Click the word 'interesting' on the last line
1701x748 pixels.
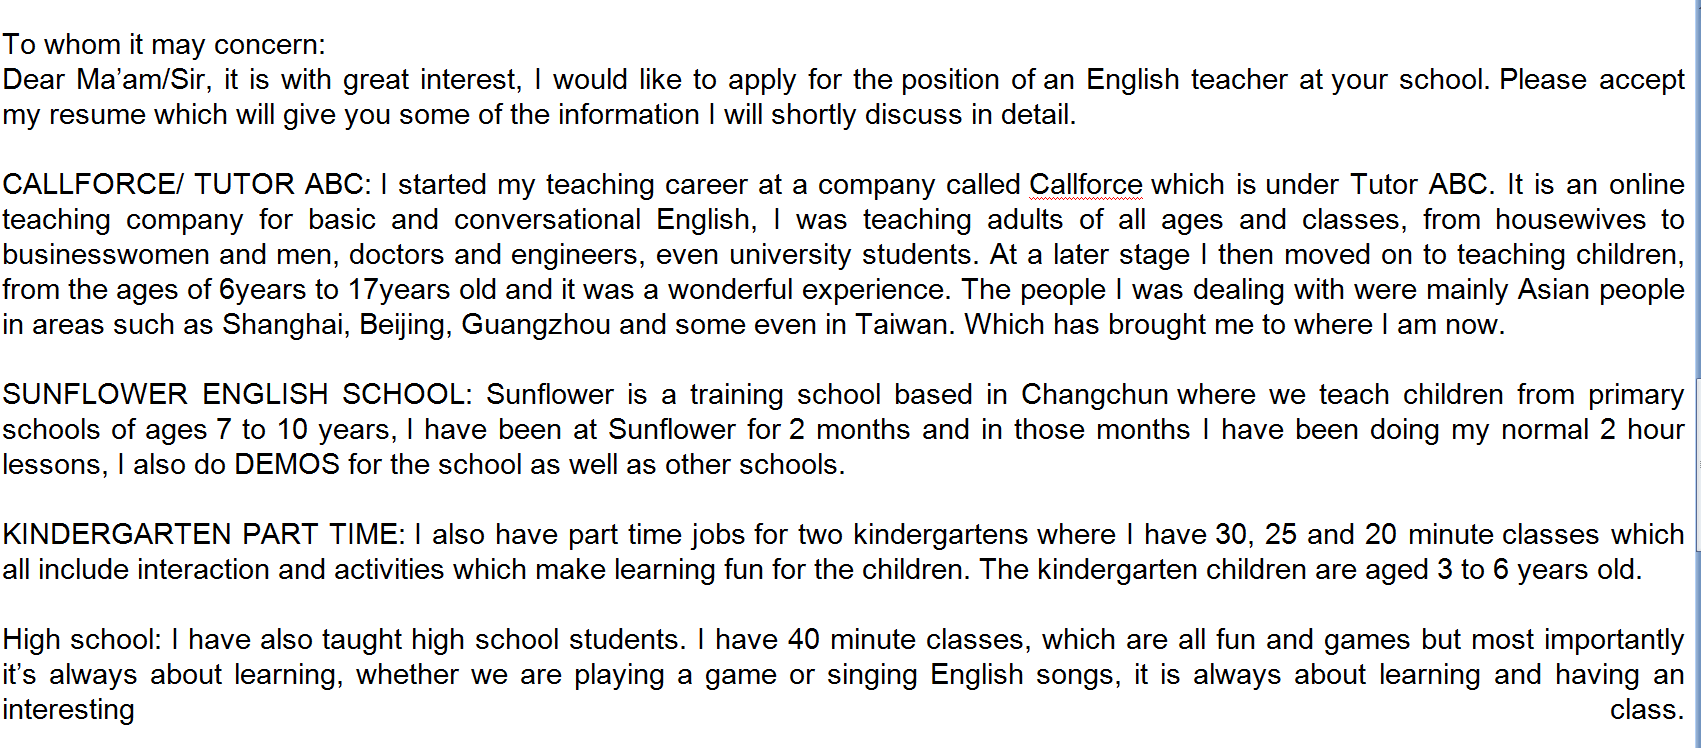click(68, 710)
